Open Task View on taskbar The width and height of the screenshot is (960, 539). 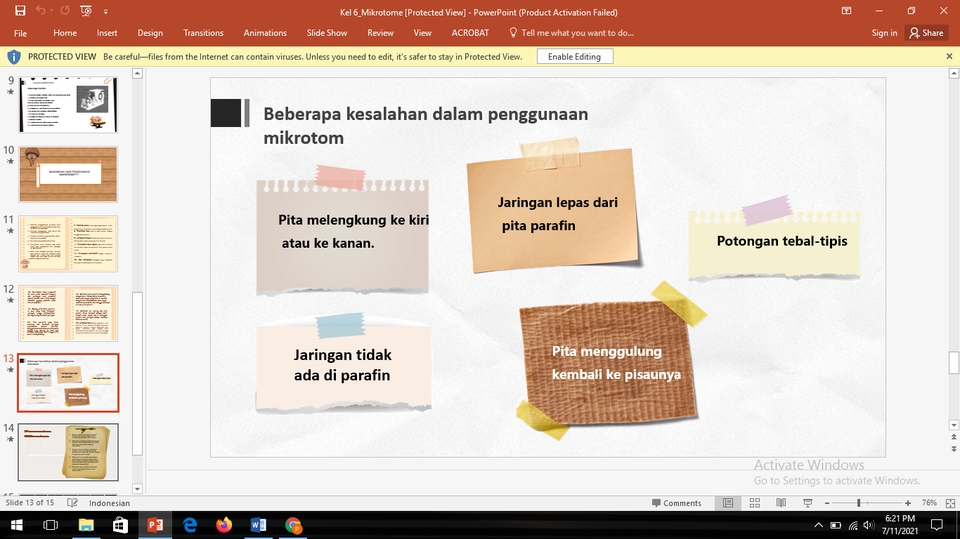[50, 526]
